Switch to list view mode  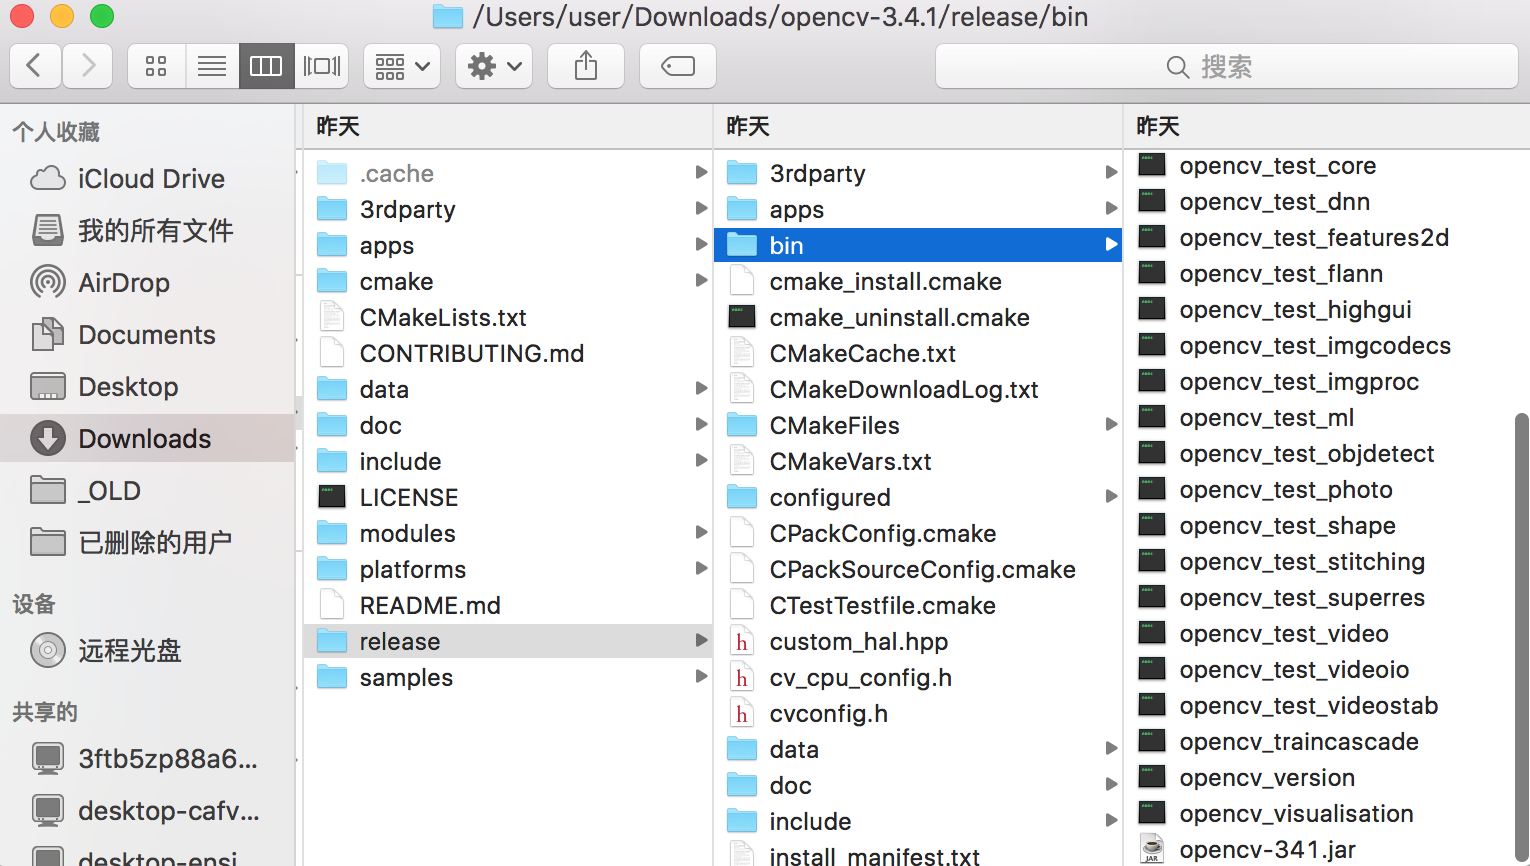pos(211,66)
